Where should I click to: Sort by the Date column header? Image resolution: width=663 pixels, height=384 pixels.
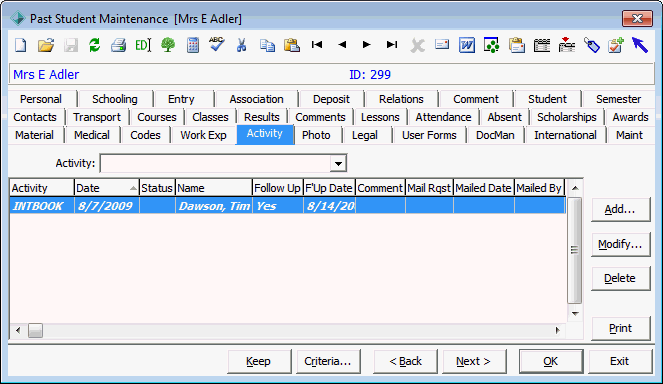(107, 188)
